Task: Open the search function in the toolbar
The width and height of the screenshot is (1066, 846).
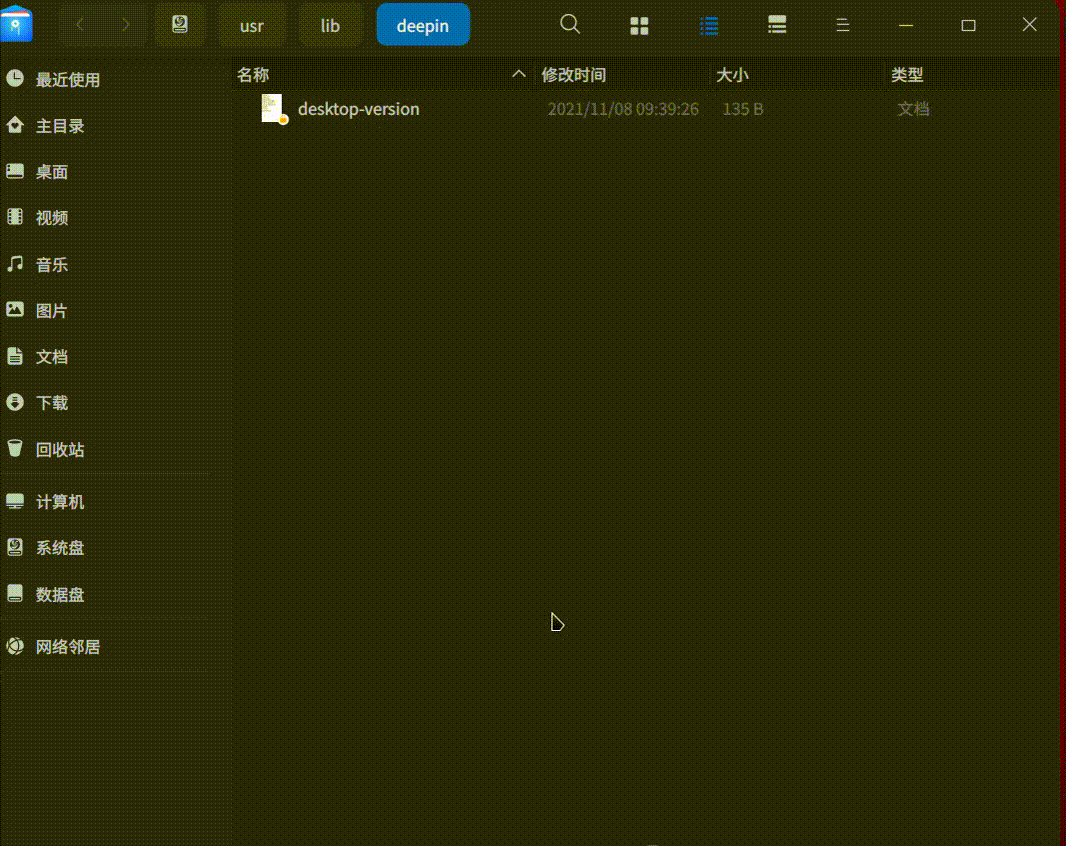Action: coord(570,24)
